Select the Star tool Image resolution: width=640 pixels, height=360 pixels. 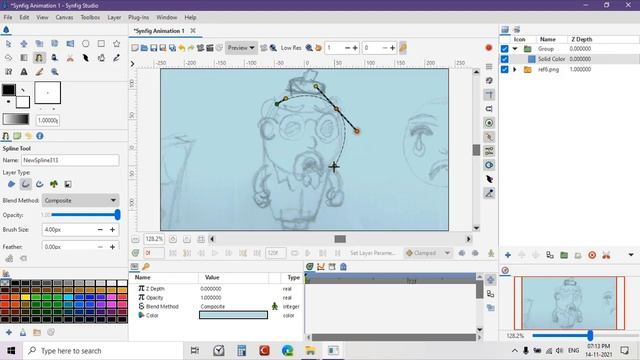click(x=116, y=44)
